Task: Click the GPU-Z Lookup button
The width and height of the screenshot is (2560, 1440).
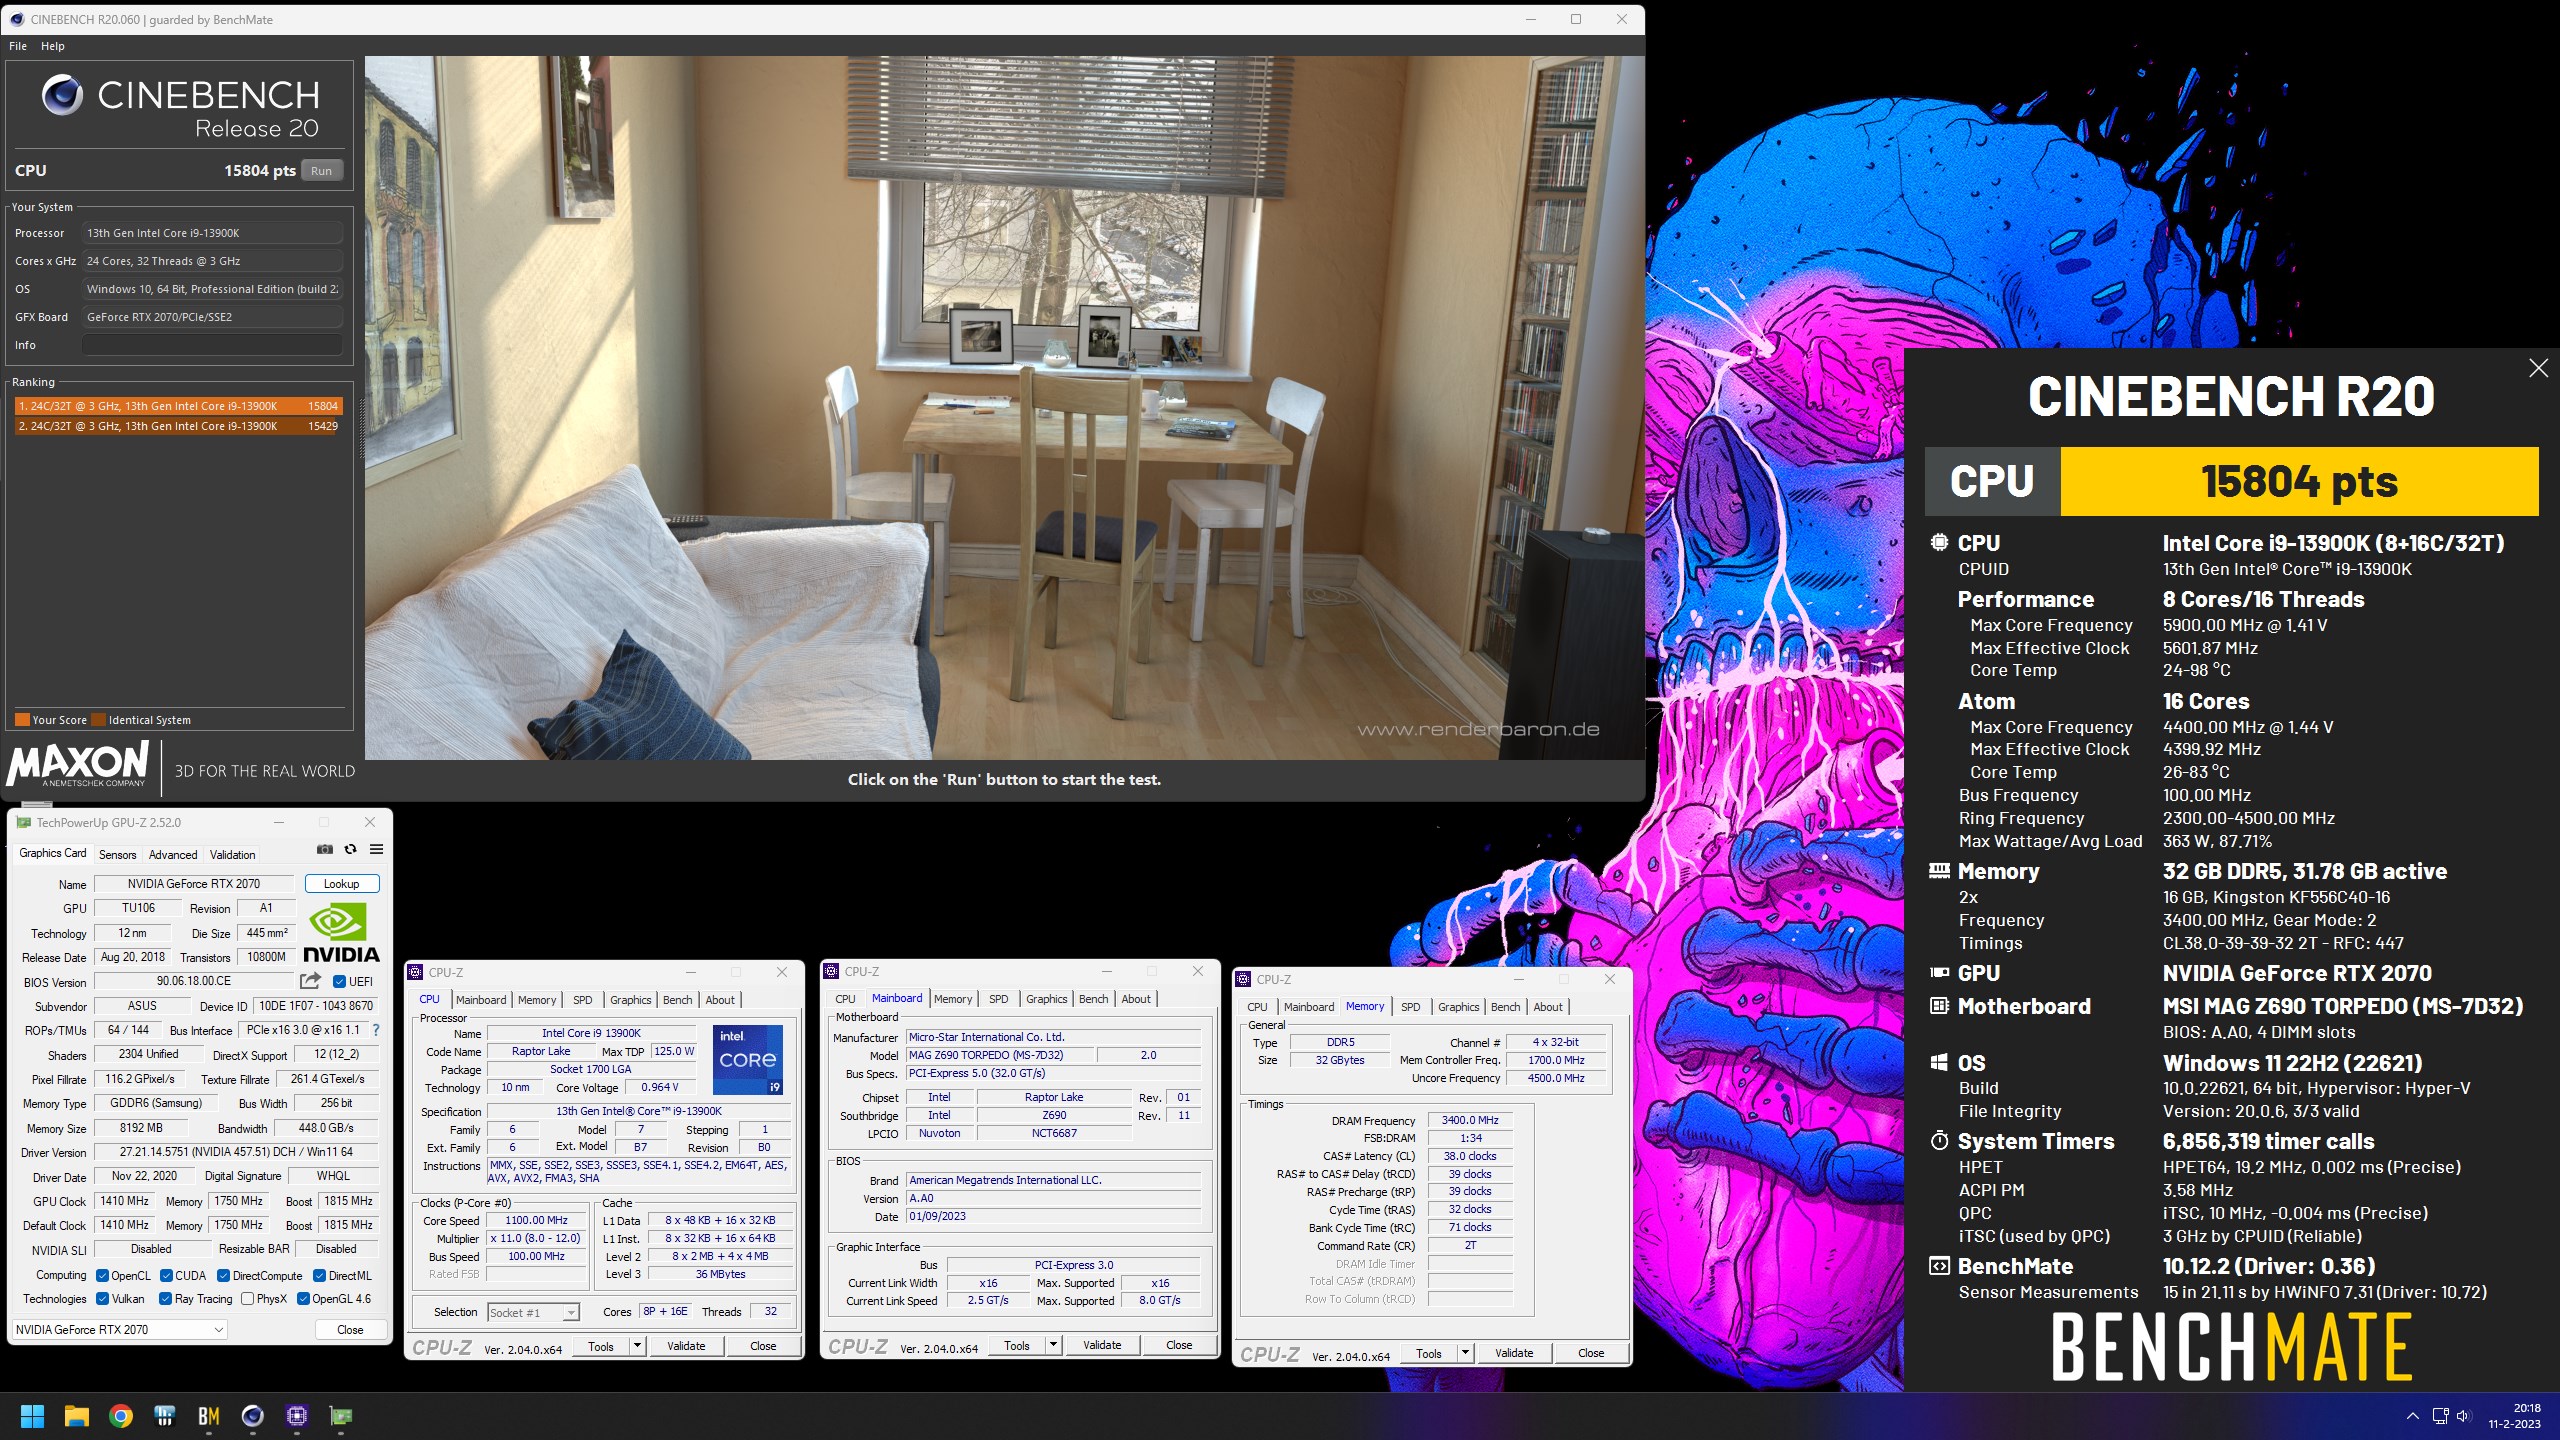Action: coord(341,884)
